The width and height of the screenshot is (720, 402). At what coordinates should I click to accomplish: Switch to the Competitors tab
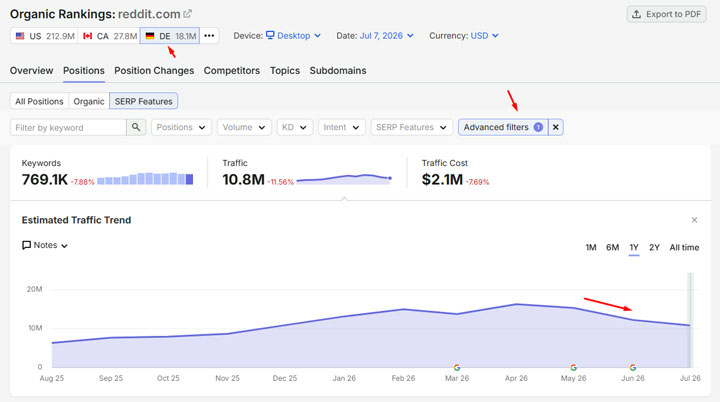[232, 71]
